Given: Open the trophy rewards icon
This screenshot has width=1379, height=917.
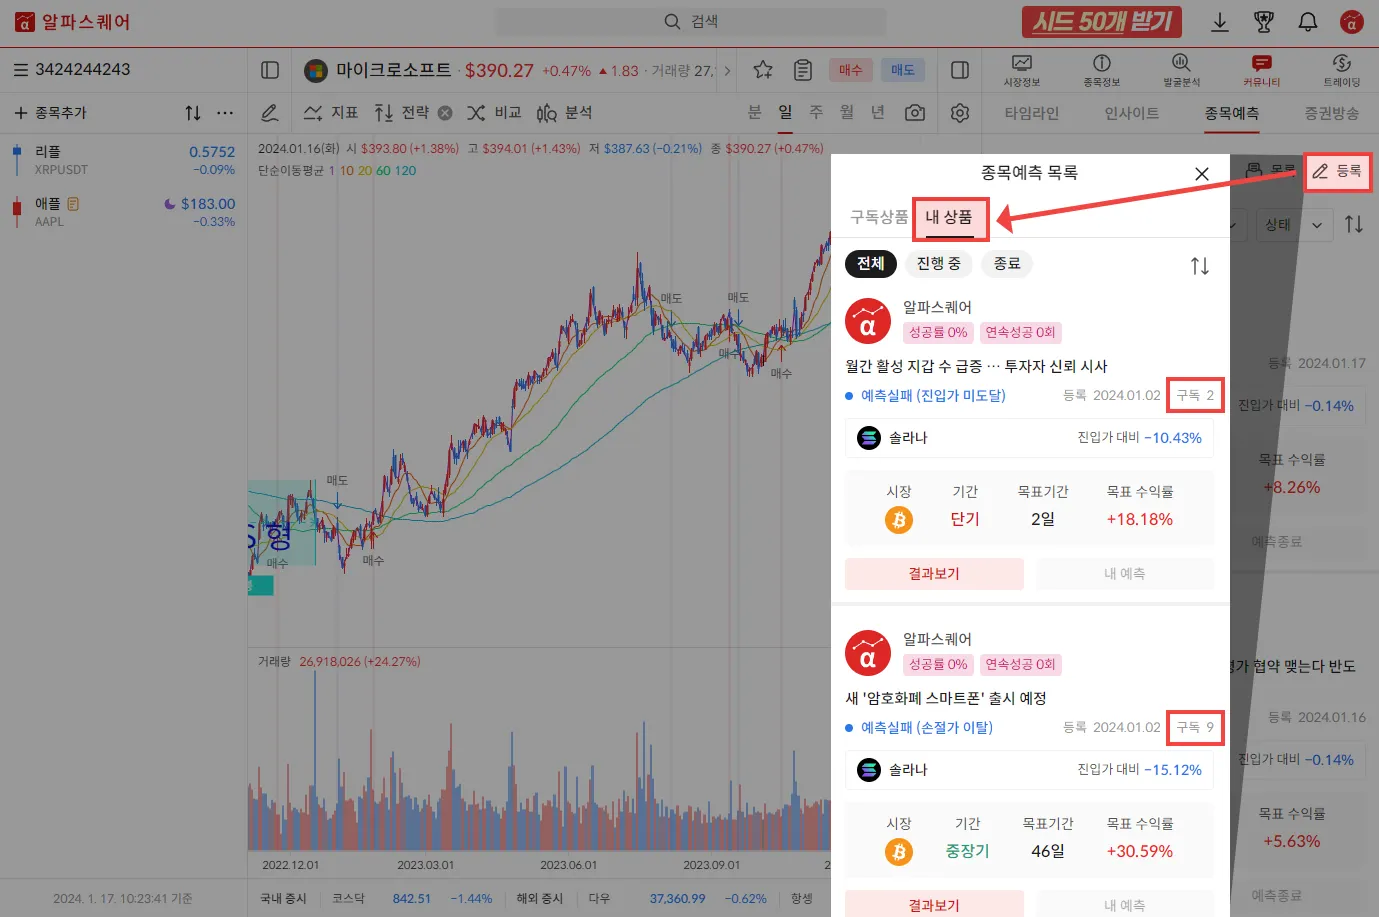Looking at the screenshot, I should [1264, 22].
